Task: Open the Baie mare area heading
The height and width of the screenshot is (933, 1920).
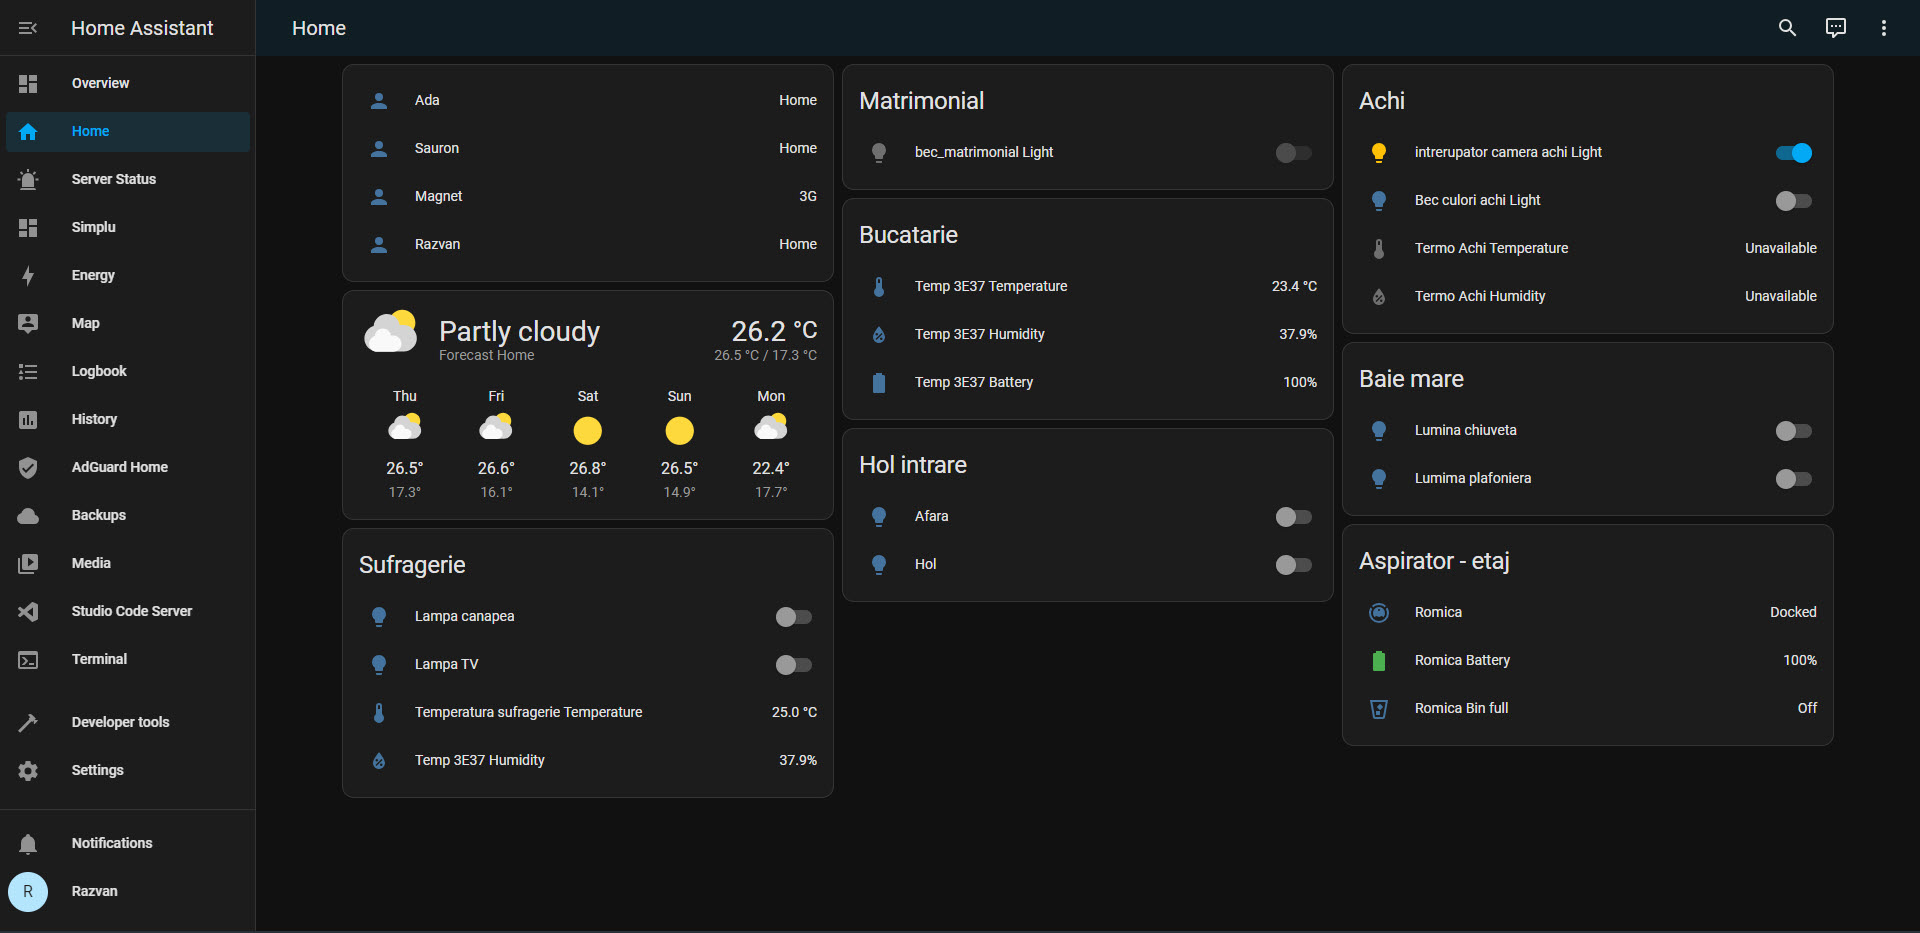Action: click(x=1411, y=379)
